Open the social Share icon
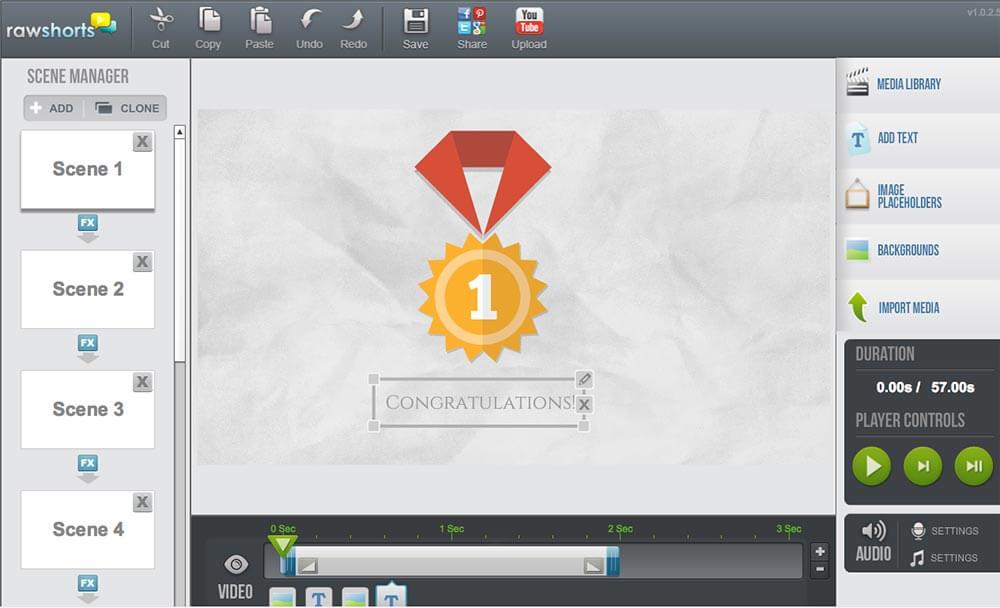Viewport: 1000px width, 608px height. tap(472, 22)
